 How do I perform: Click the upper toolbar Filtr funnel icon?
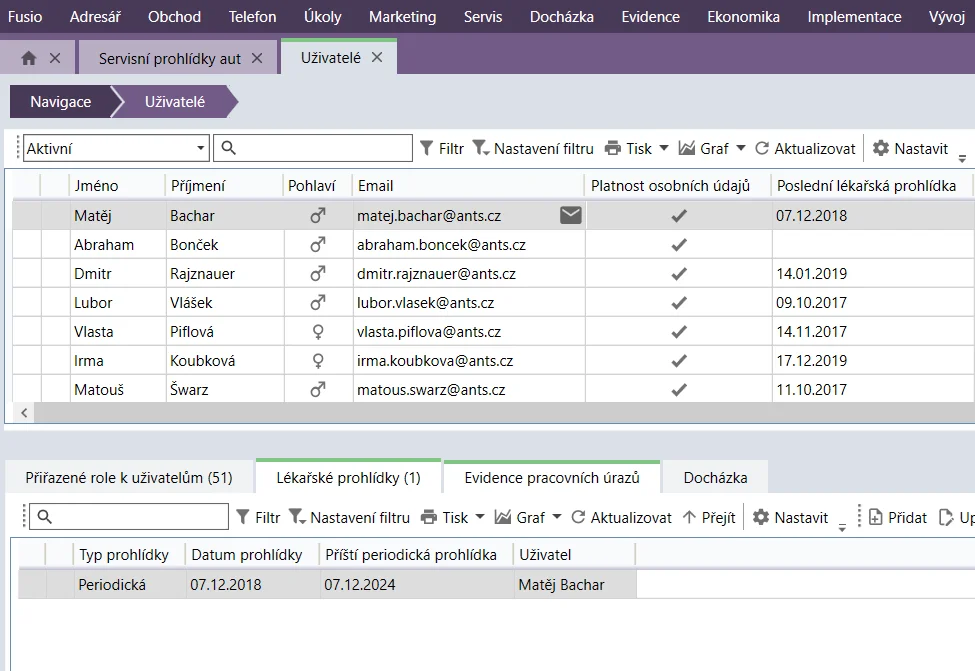[427, 148]
